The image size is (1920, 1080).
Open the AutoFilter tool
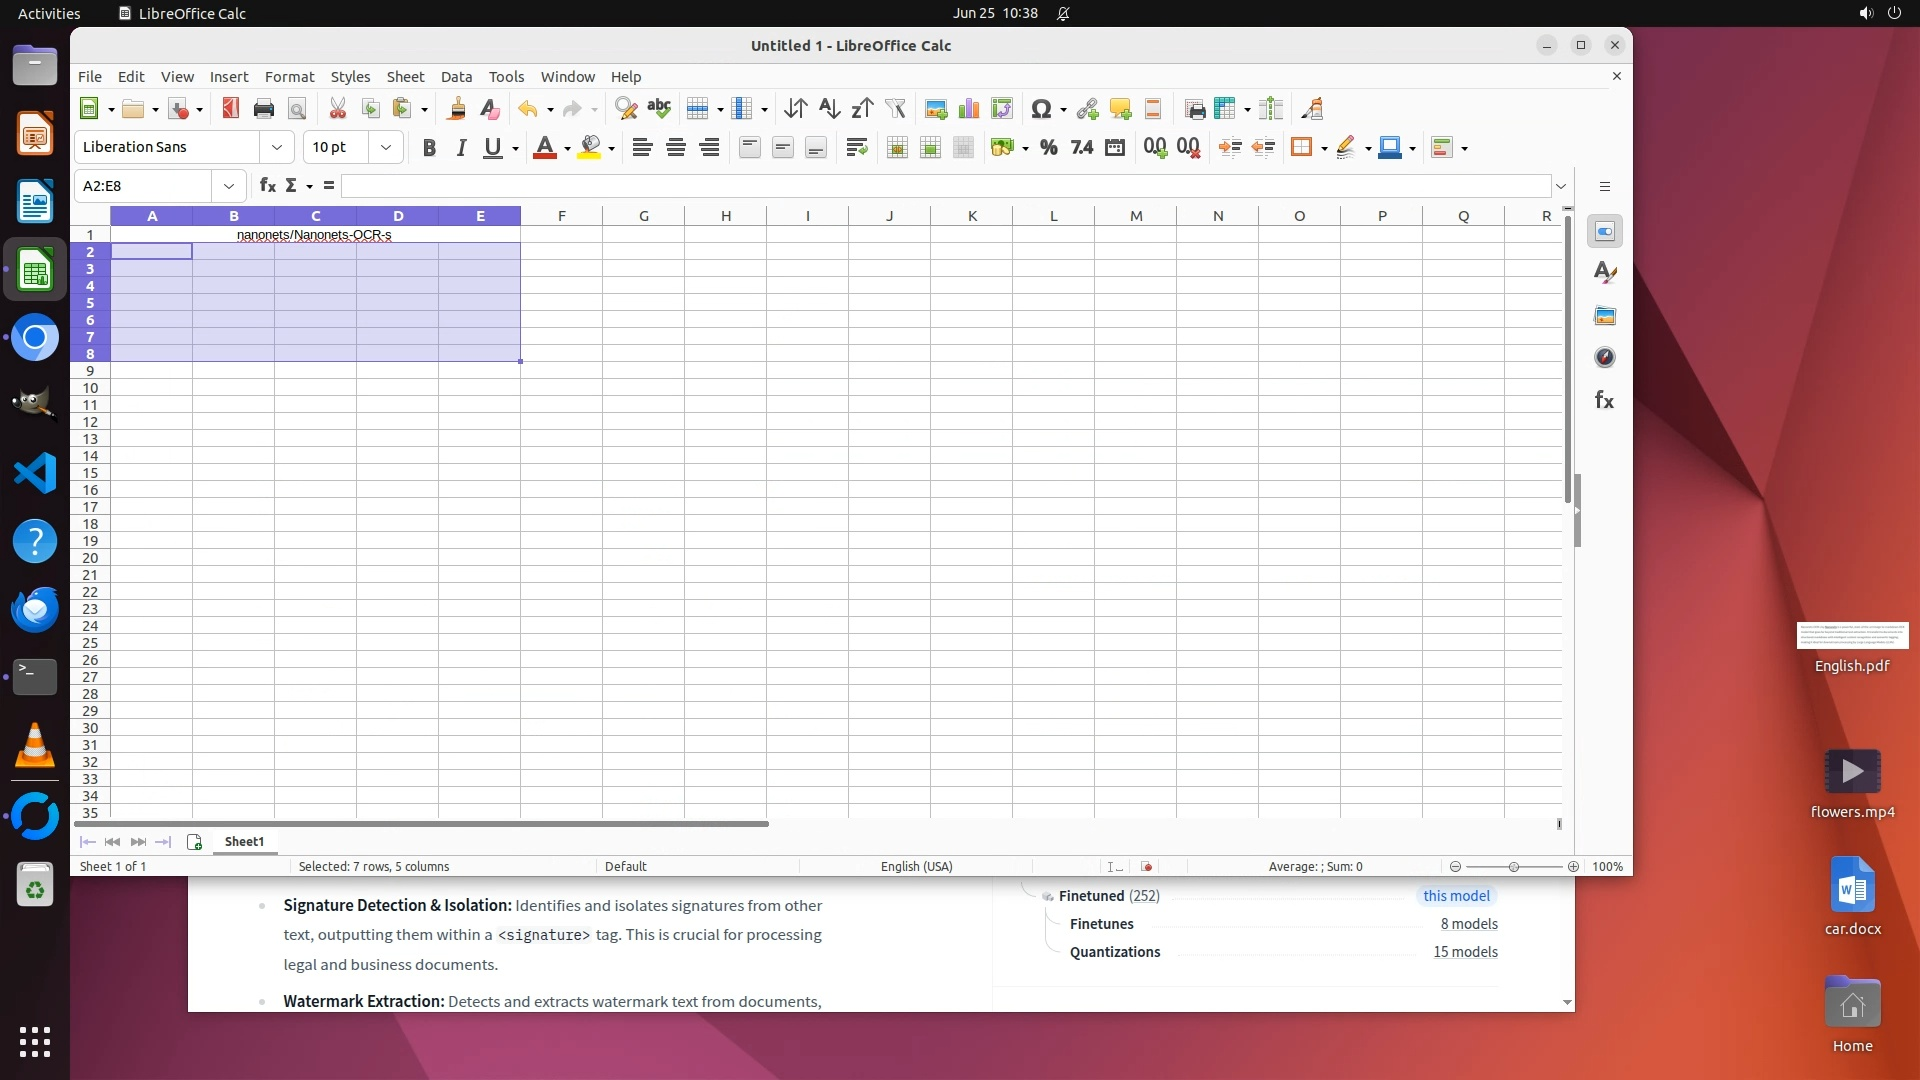pos(896,109)
